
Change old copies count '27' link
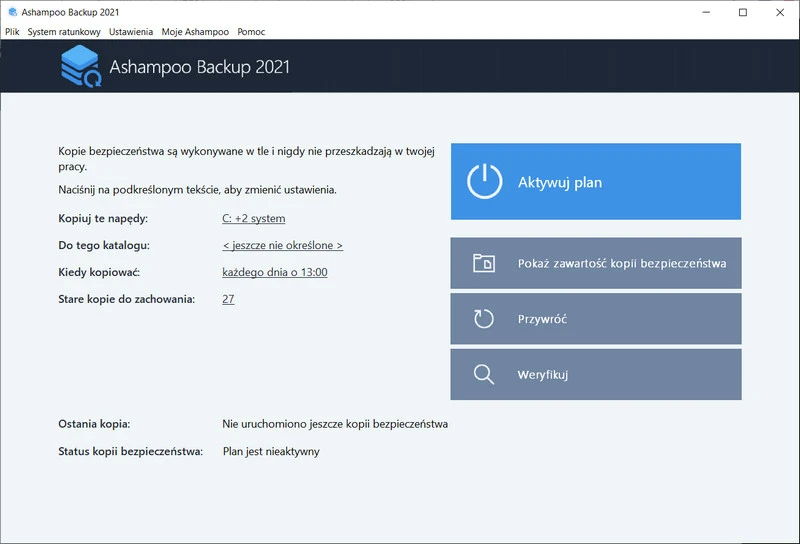point(228,299)
